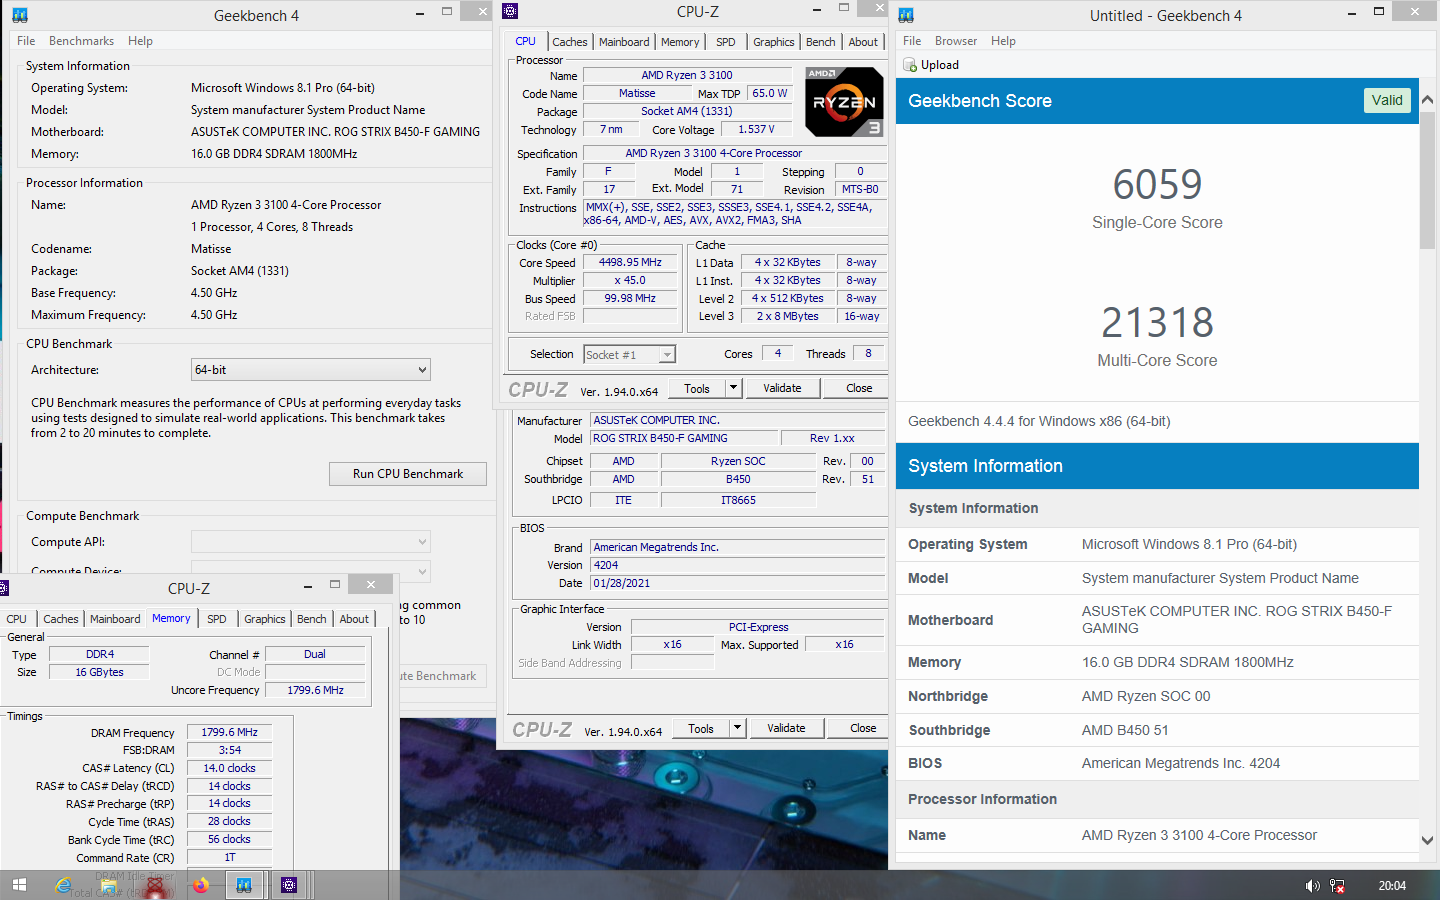Screen dimensions: 1440x900
Task: Switch to Mainboard tab in top CPU-Z window
Action: click(624, 42)
